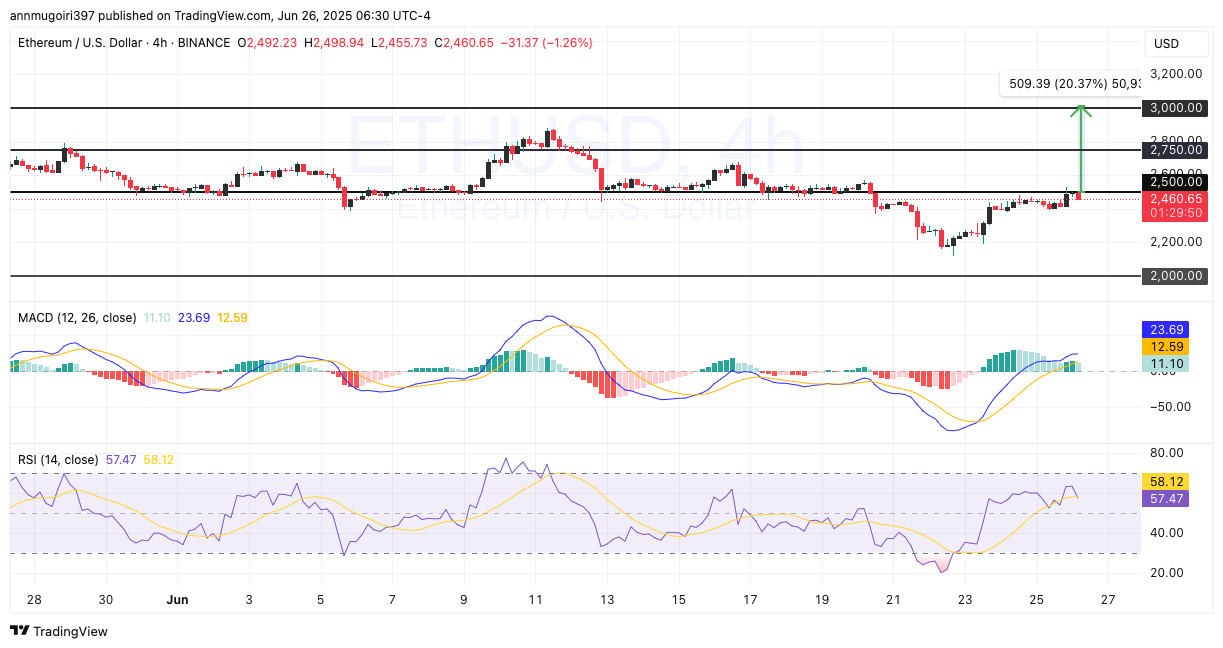Screen dimensions: 1223x648
Task: Click the change value −31.37 (−1.26%)
Action: coord(548,43)
